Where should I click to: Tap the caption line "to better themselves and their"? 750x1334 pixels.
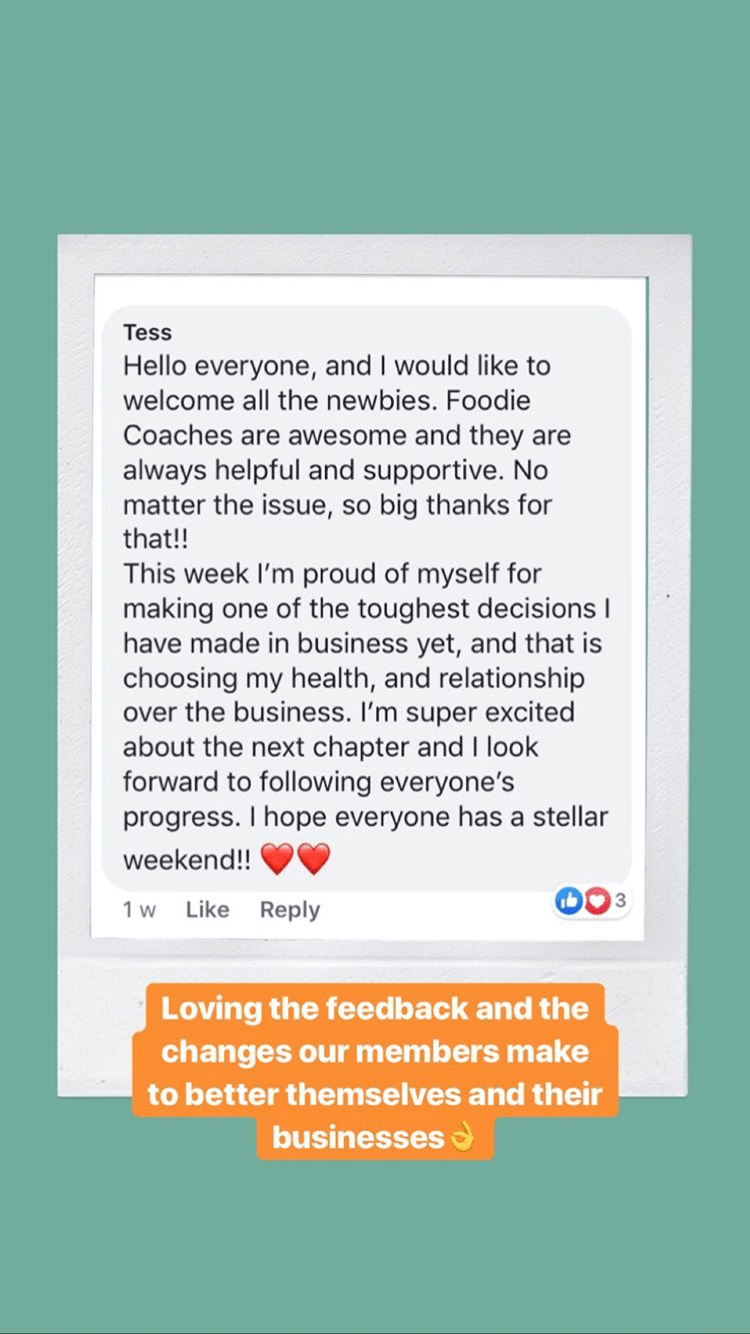375,1094
